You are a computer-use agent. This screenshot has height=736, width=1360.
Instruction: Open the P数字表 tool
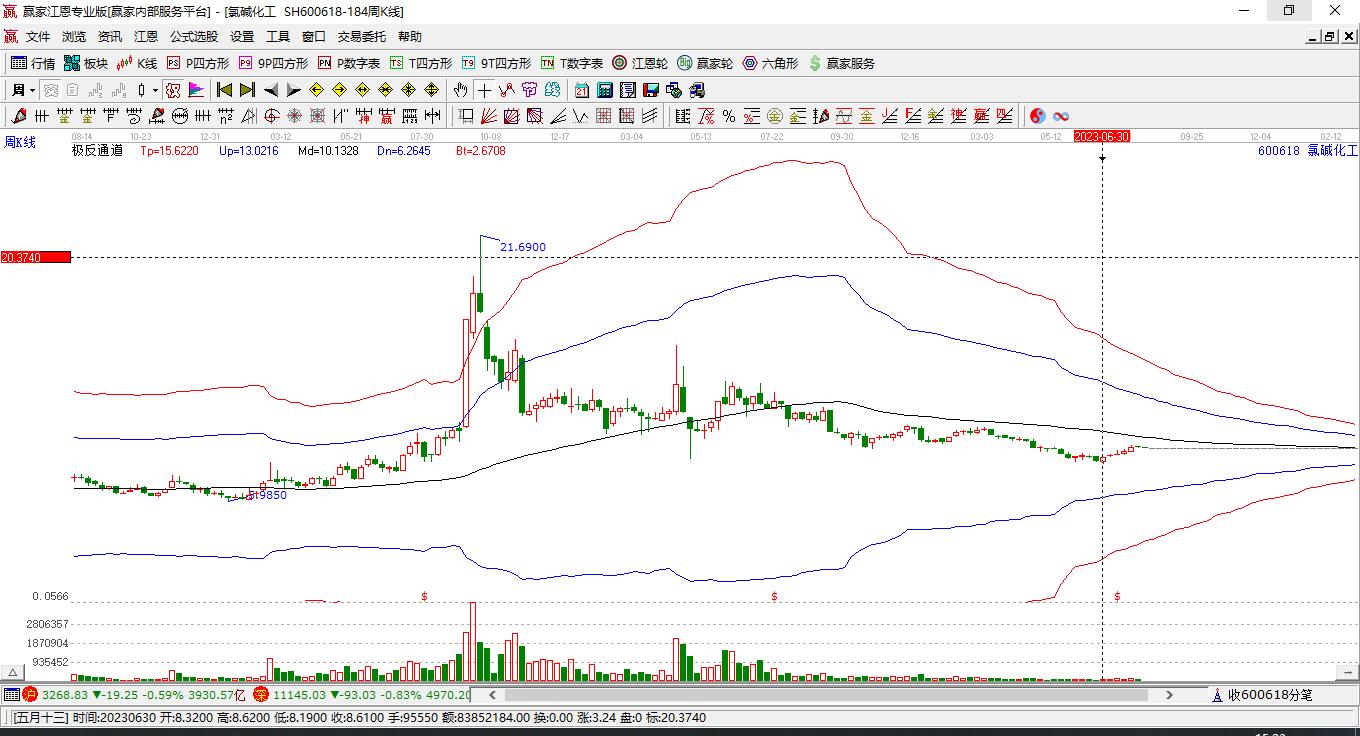[x=349, y=63]
